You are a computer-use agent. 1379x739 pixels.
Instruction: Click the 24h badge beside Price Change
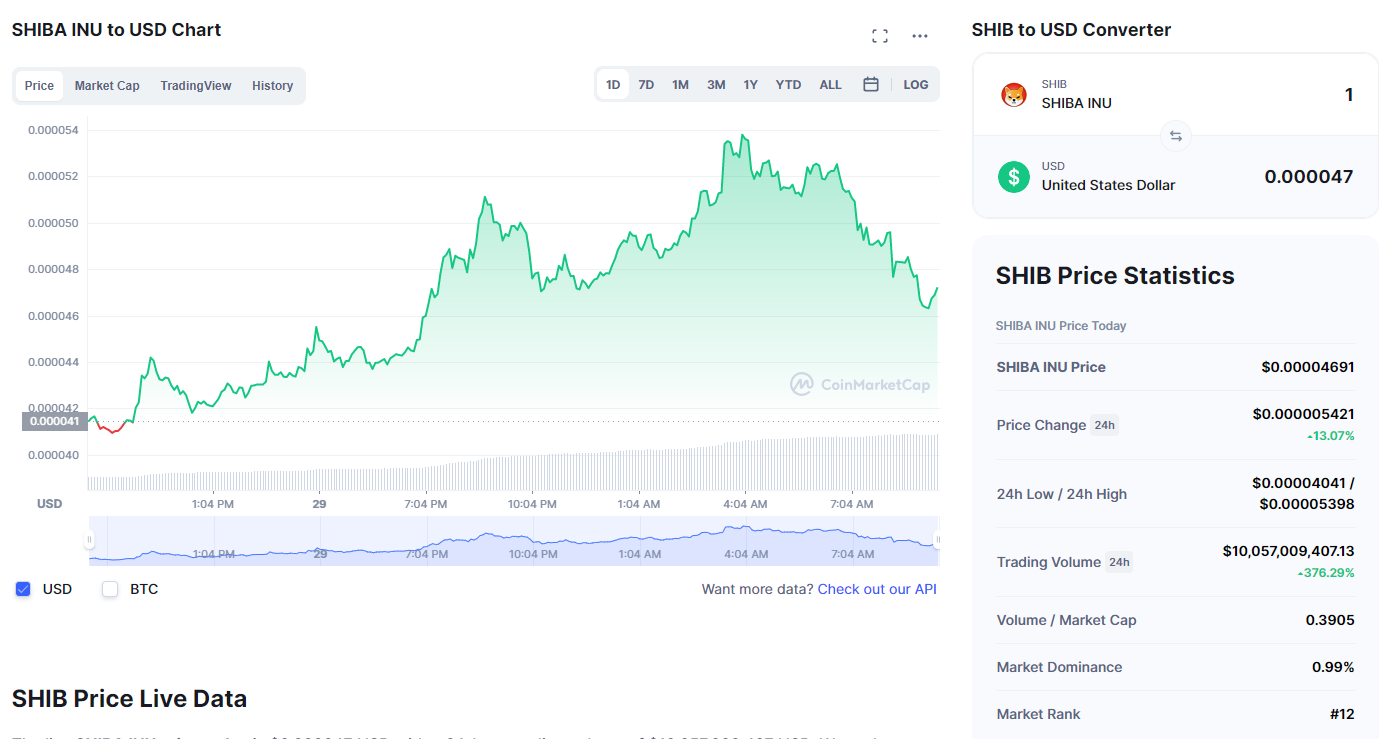coord(1104,425)
